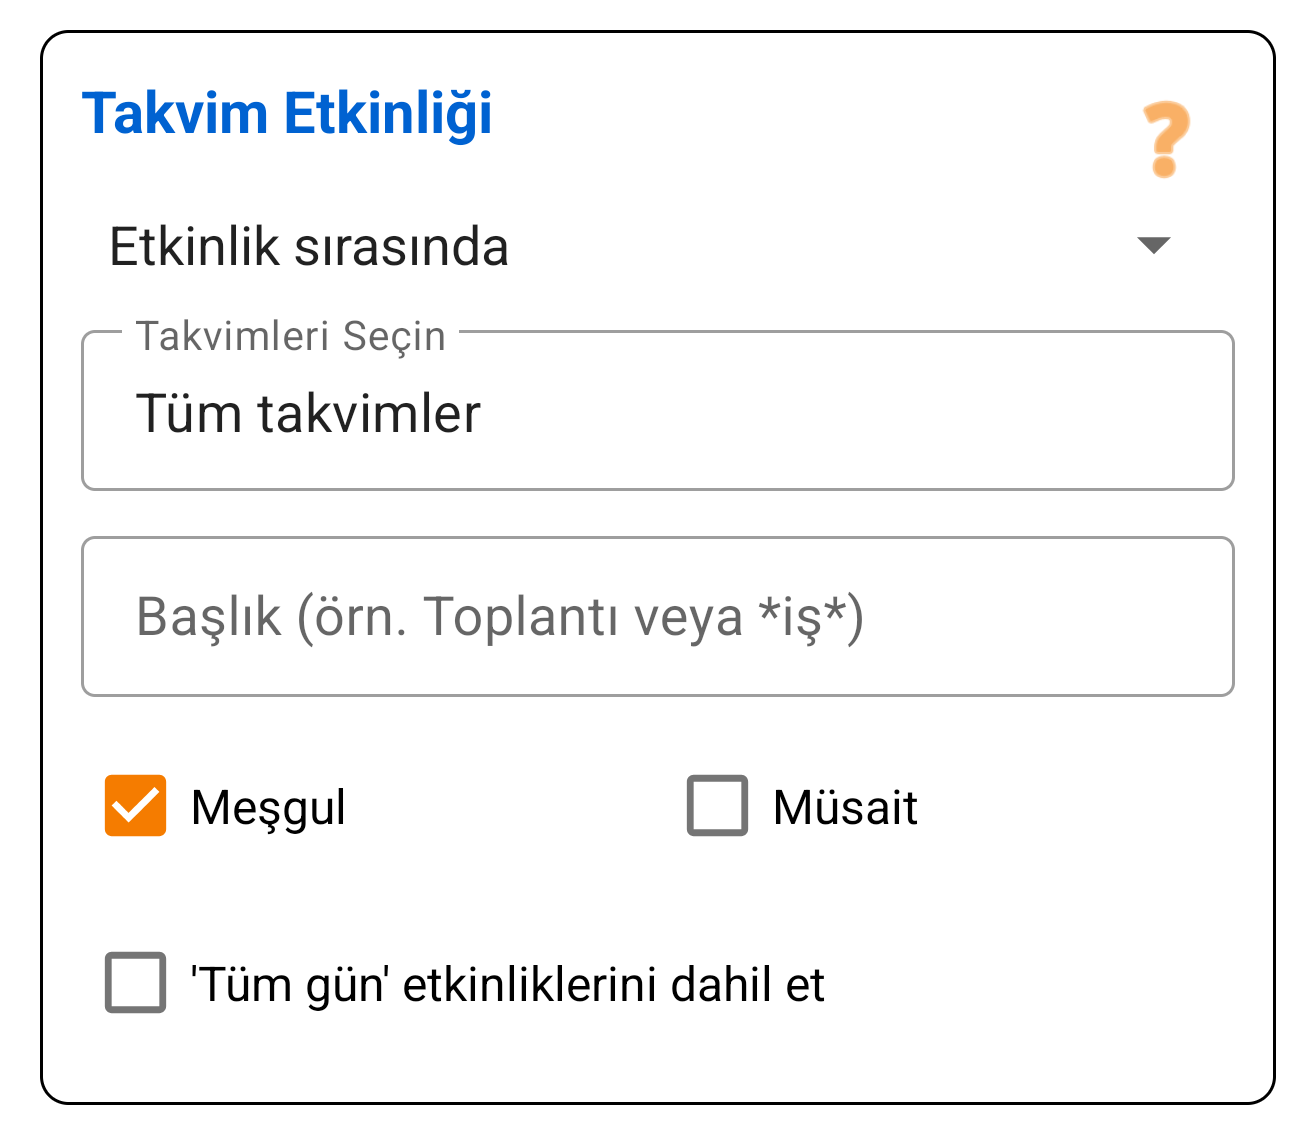The height and width of the screenshot is (1132, 1316).
Task: Click the Takvim Etkinliği heading
Action: point(289,112)
